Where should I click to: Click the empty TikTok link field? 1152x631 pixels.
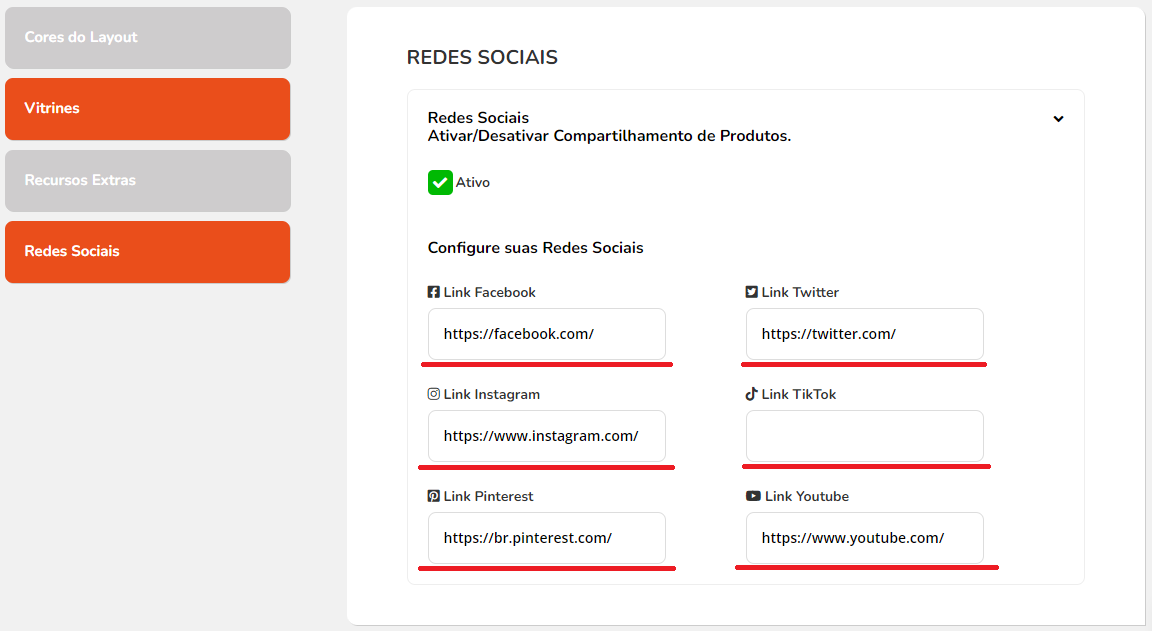tap(864, 436)
